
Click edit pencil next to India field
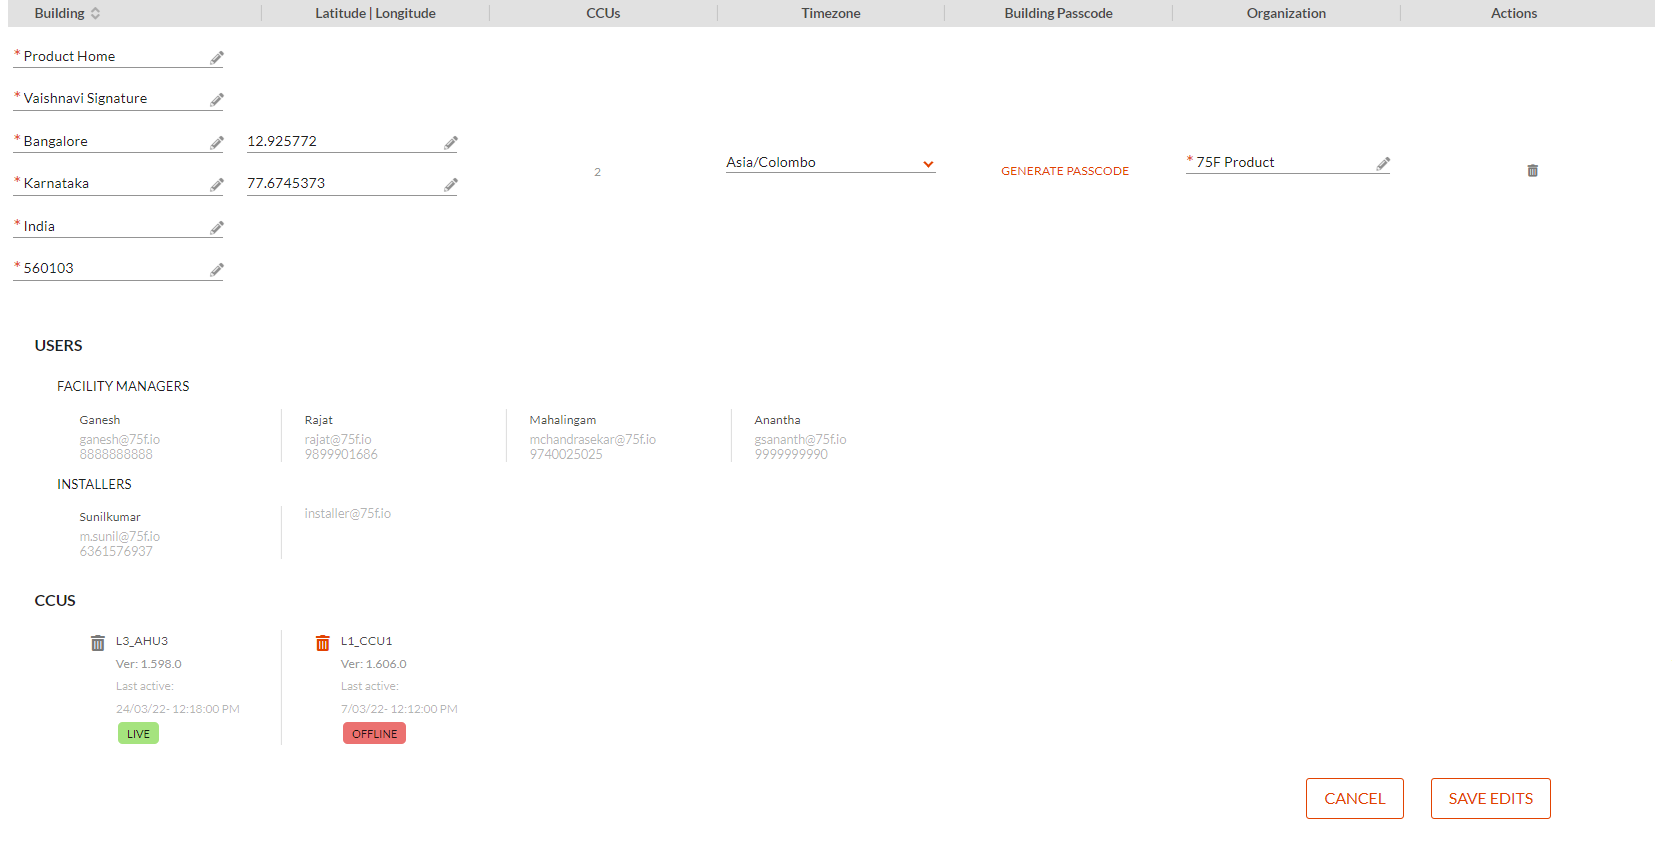pyautogui.click(x=216, y=228)
